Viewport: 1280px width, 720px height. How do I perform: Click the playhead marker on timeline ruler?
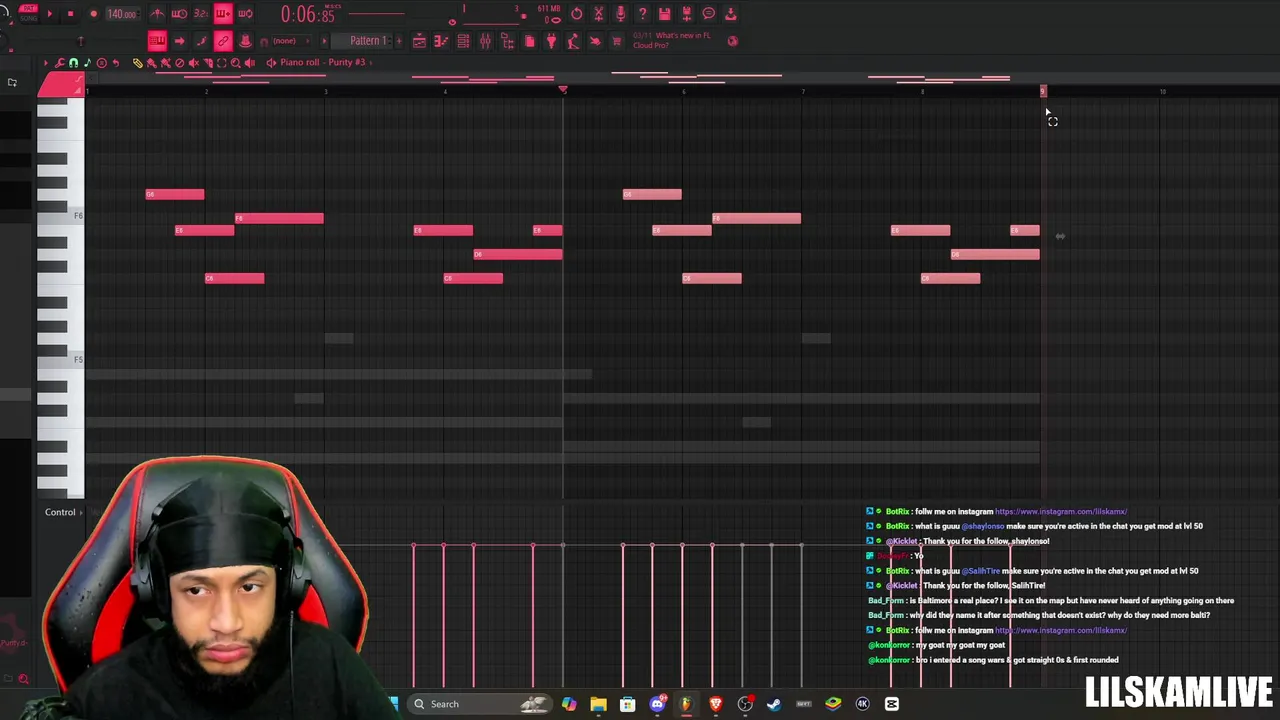[563, 91]
